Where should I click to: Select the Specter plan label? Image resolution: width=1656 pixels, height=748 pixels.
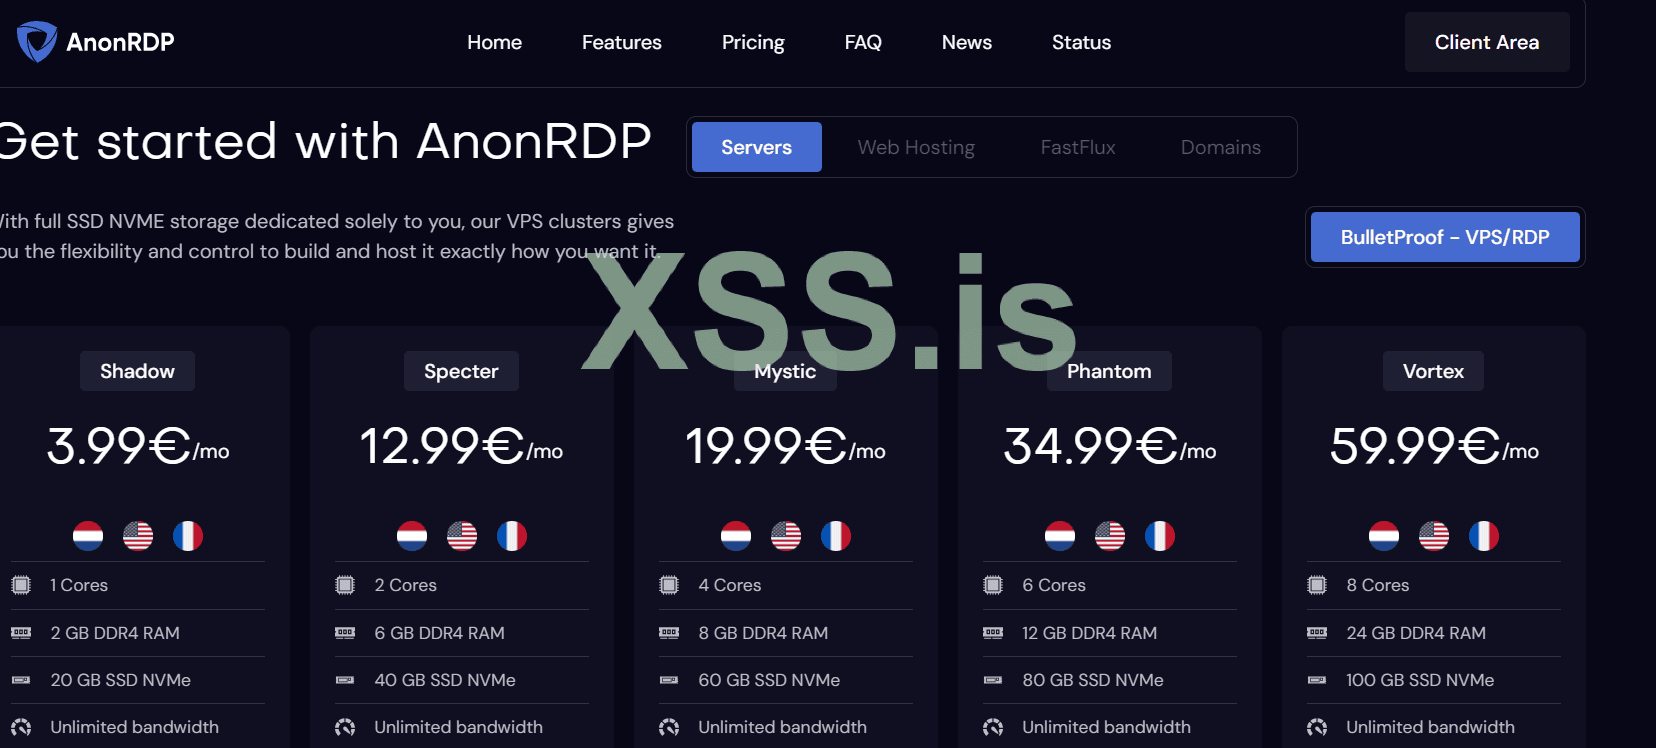pyautogui.click(x=461, y=371)
